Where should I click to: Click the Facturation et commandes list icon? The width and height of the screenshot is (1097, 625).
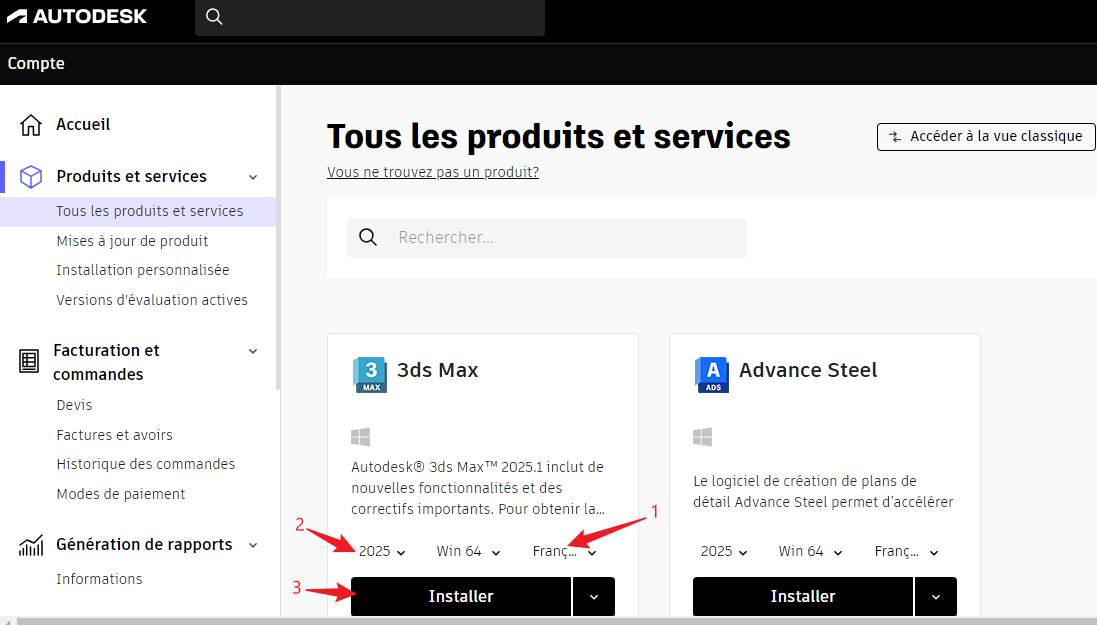point(29,361)
